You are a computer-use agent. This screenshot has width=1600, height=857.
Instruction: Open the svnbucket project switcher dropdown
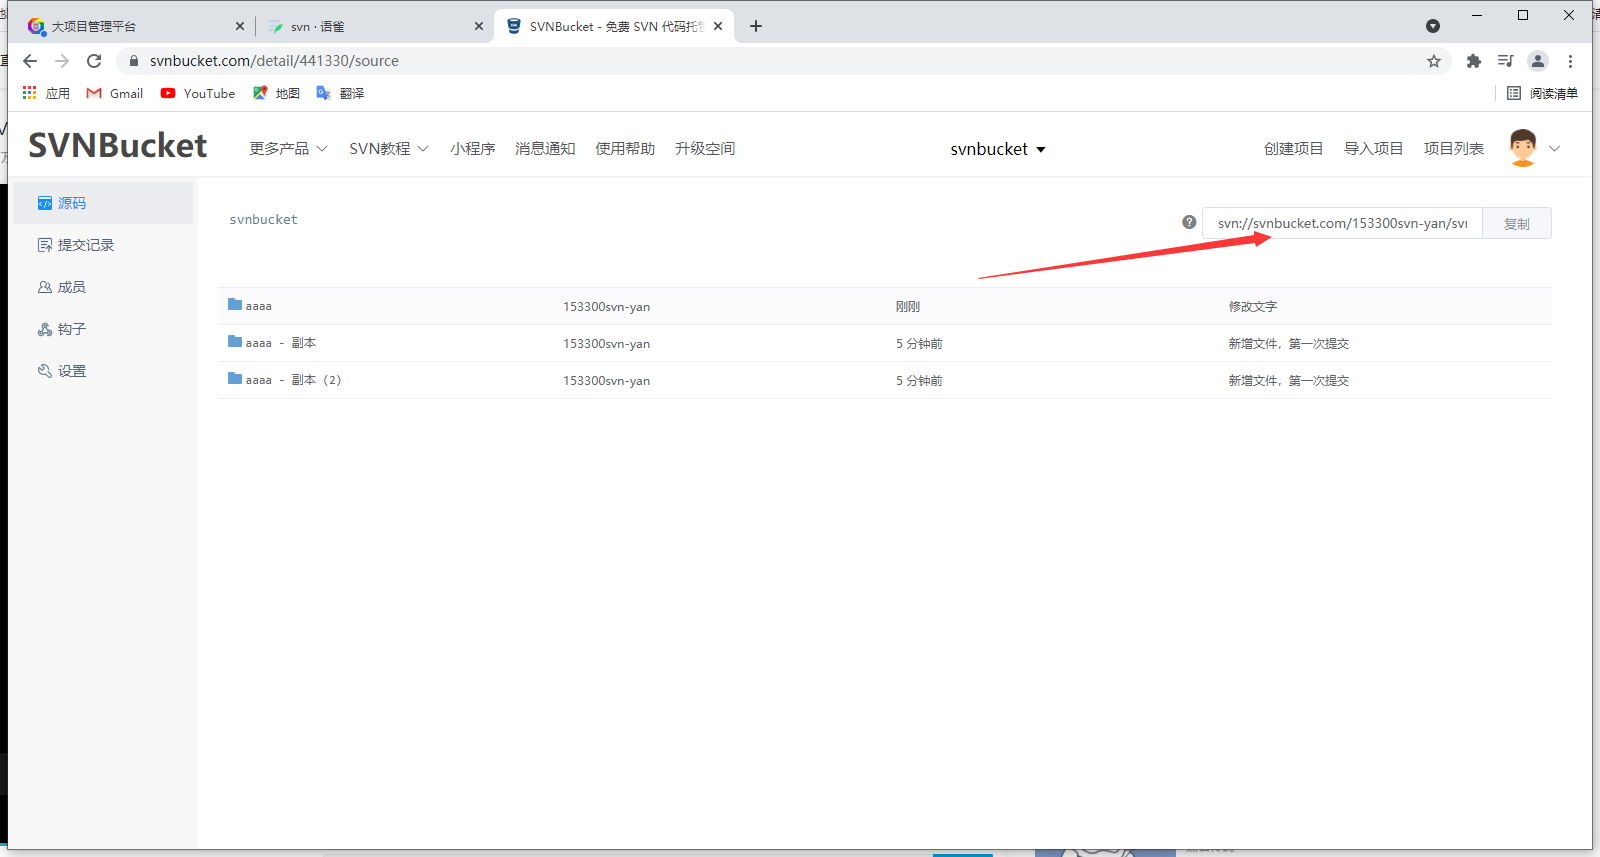[x=998, y=149]
